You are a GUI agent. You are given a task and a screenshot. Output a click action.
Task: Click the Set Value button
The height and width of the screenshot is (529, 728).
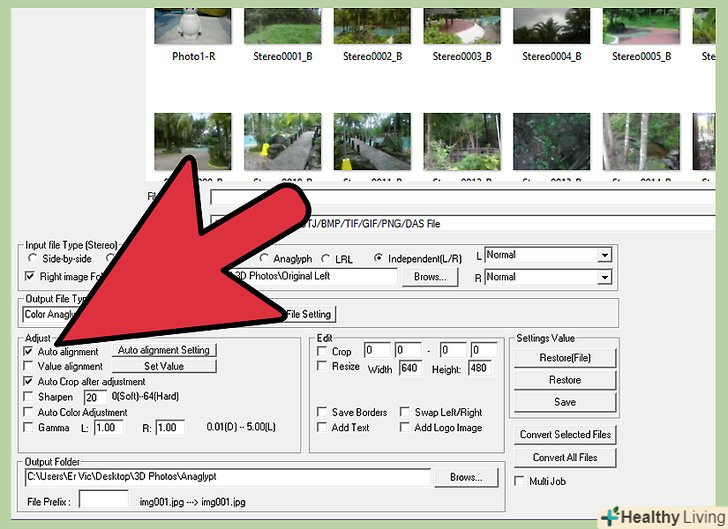click(164, 366)
